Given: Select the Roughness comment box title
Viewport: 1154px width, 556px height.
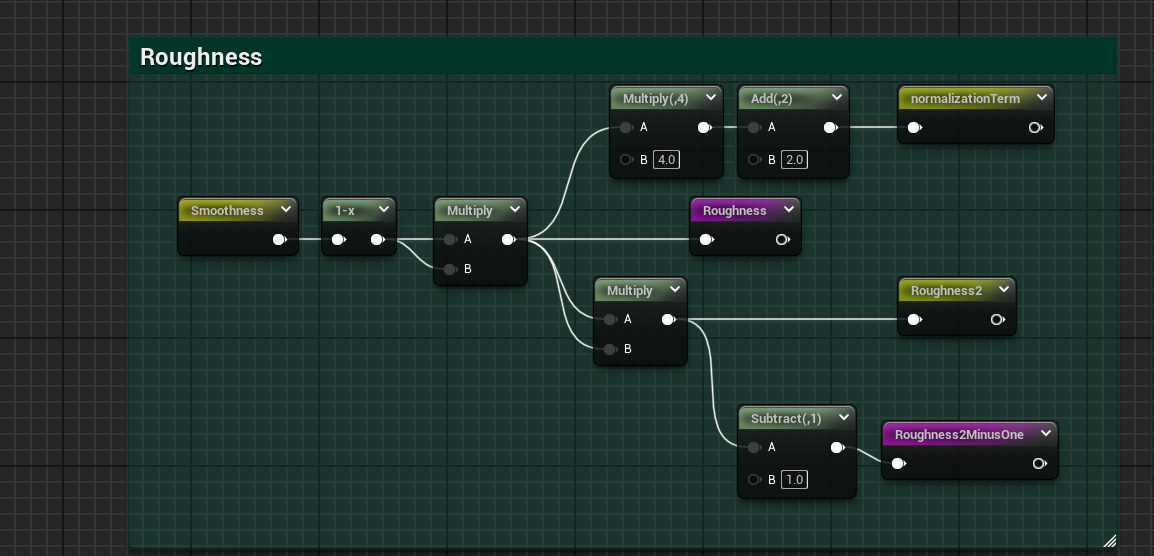Looking at the screenshot, I should click(x=201, y=57).
